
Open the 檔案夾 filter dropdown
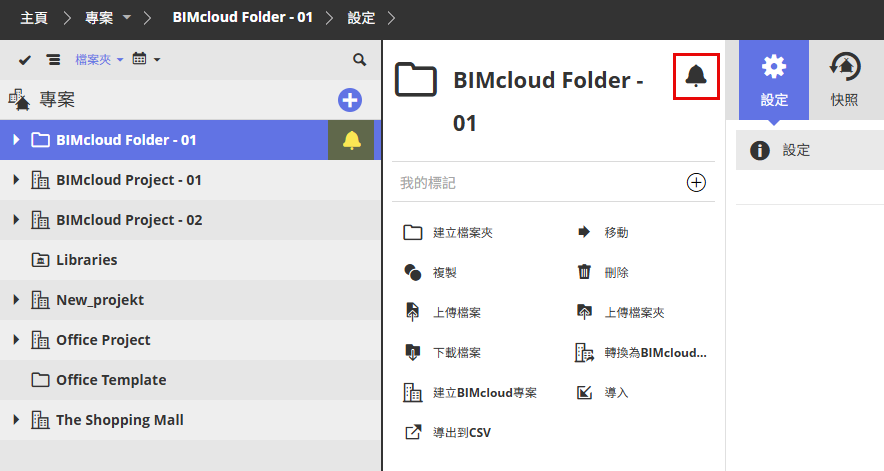pyautogui.click(x=99, y=59)
